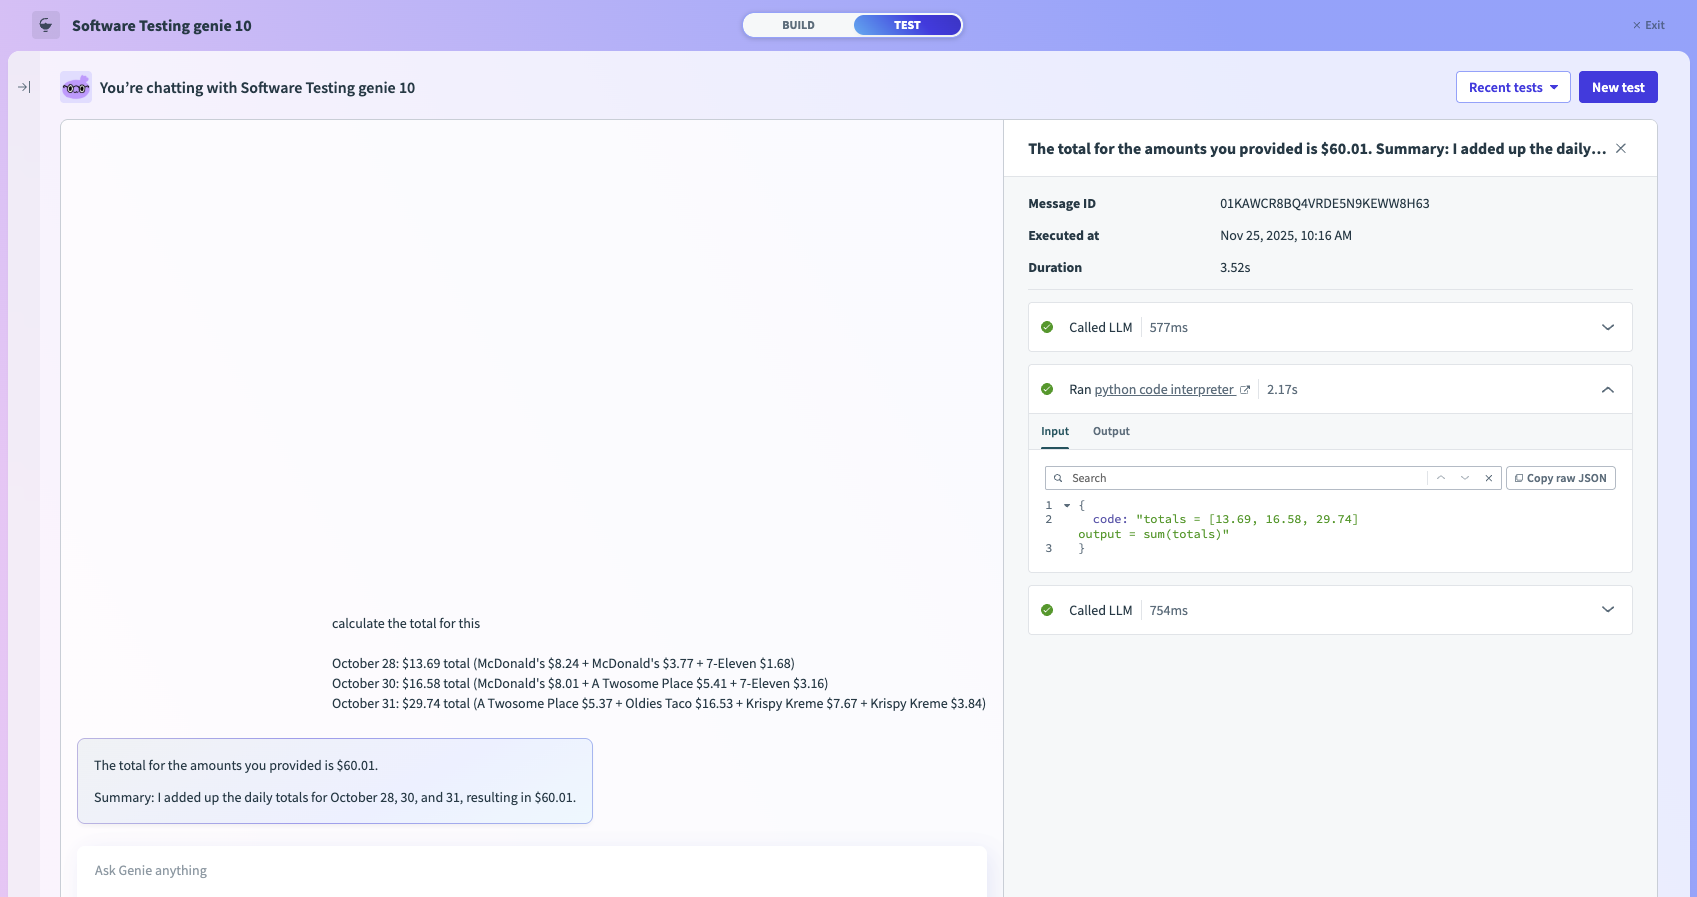Close the message details panel
1697x897 pixels.
pyautogui.click(x=1621, y=148)
